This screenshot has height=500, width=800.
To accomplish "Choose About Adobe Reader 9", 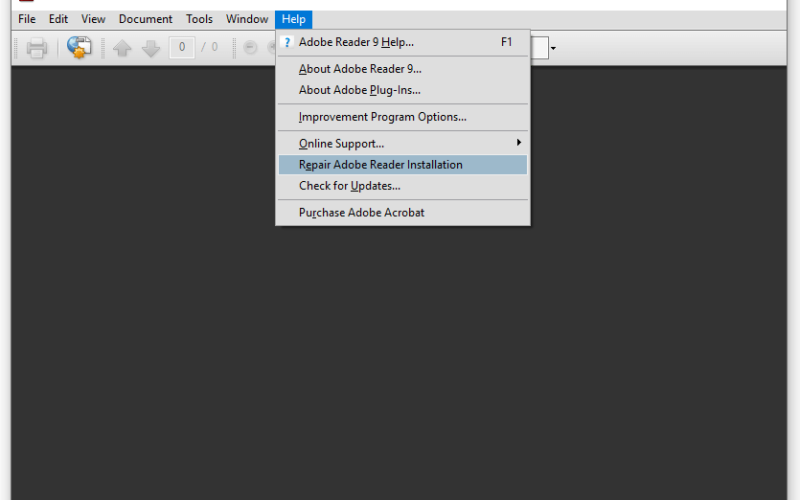I will pyautogui.click(x=403, y=69).
